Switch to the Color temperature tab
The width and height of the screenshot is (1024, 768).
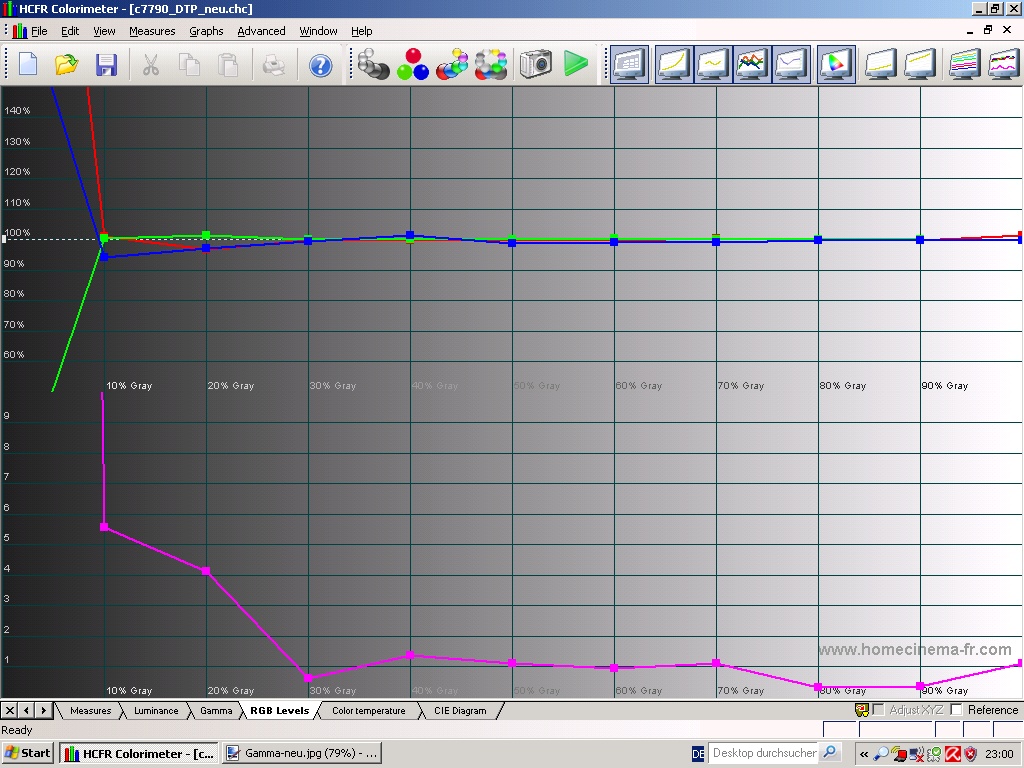[x=368, y=711]
